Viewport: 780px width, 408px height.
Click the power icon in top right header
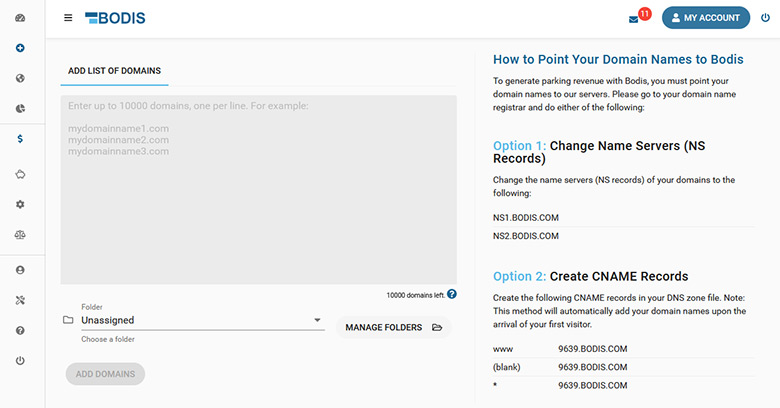(766, 18)
